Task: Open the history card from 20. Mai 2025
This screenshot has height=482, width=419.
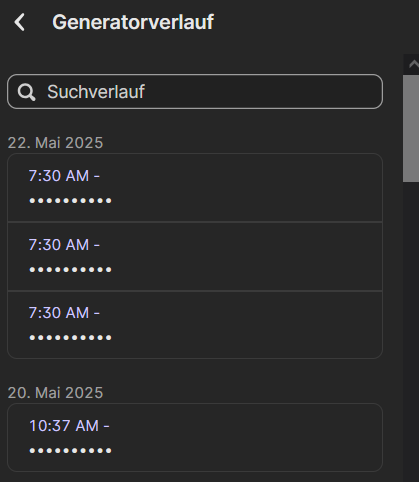Action: click(x=195, y=438)
